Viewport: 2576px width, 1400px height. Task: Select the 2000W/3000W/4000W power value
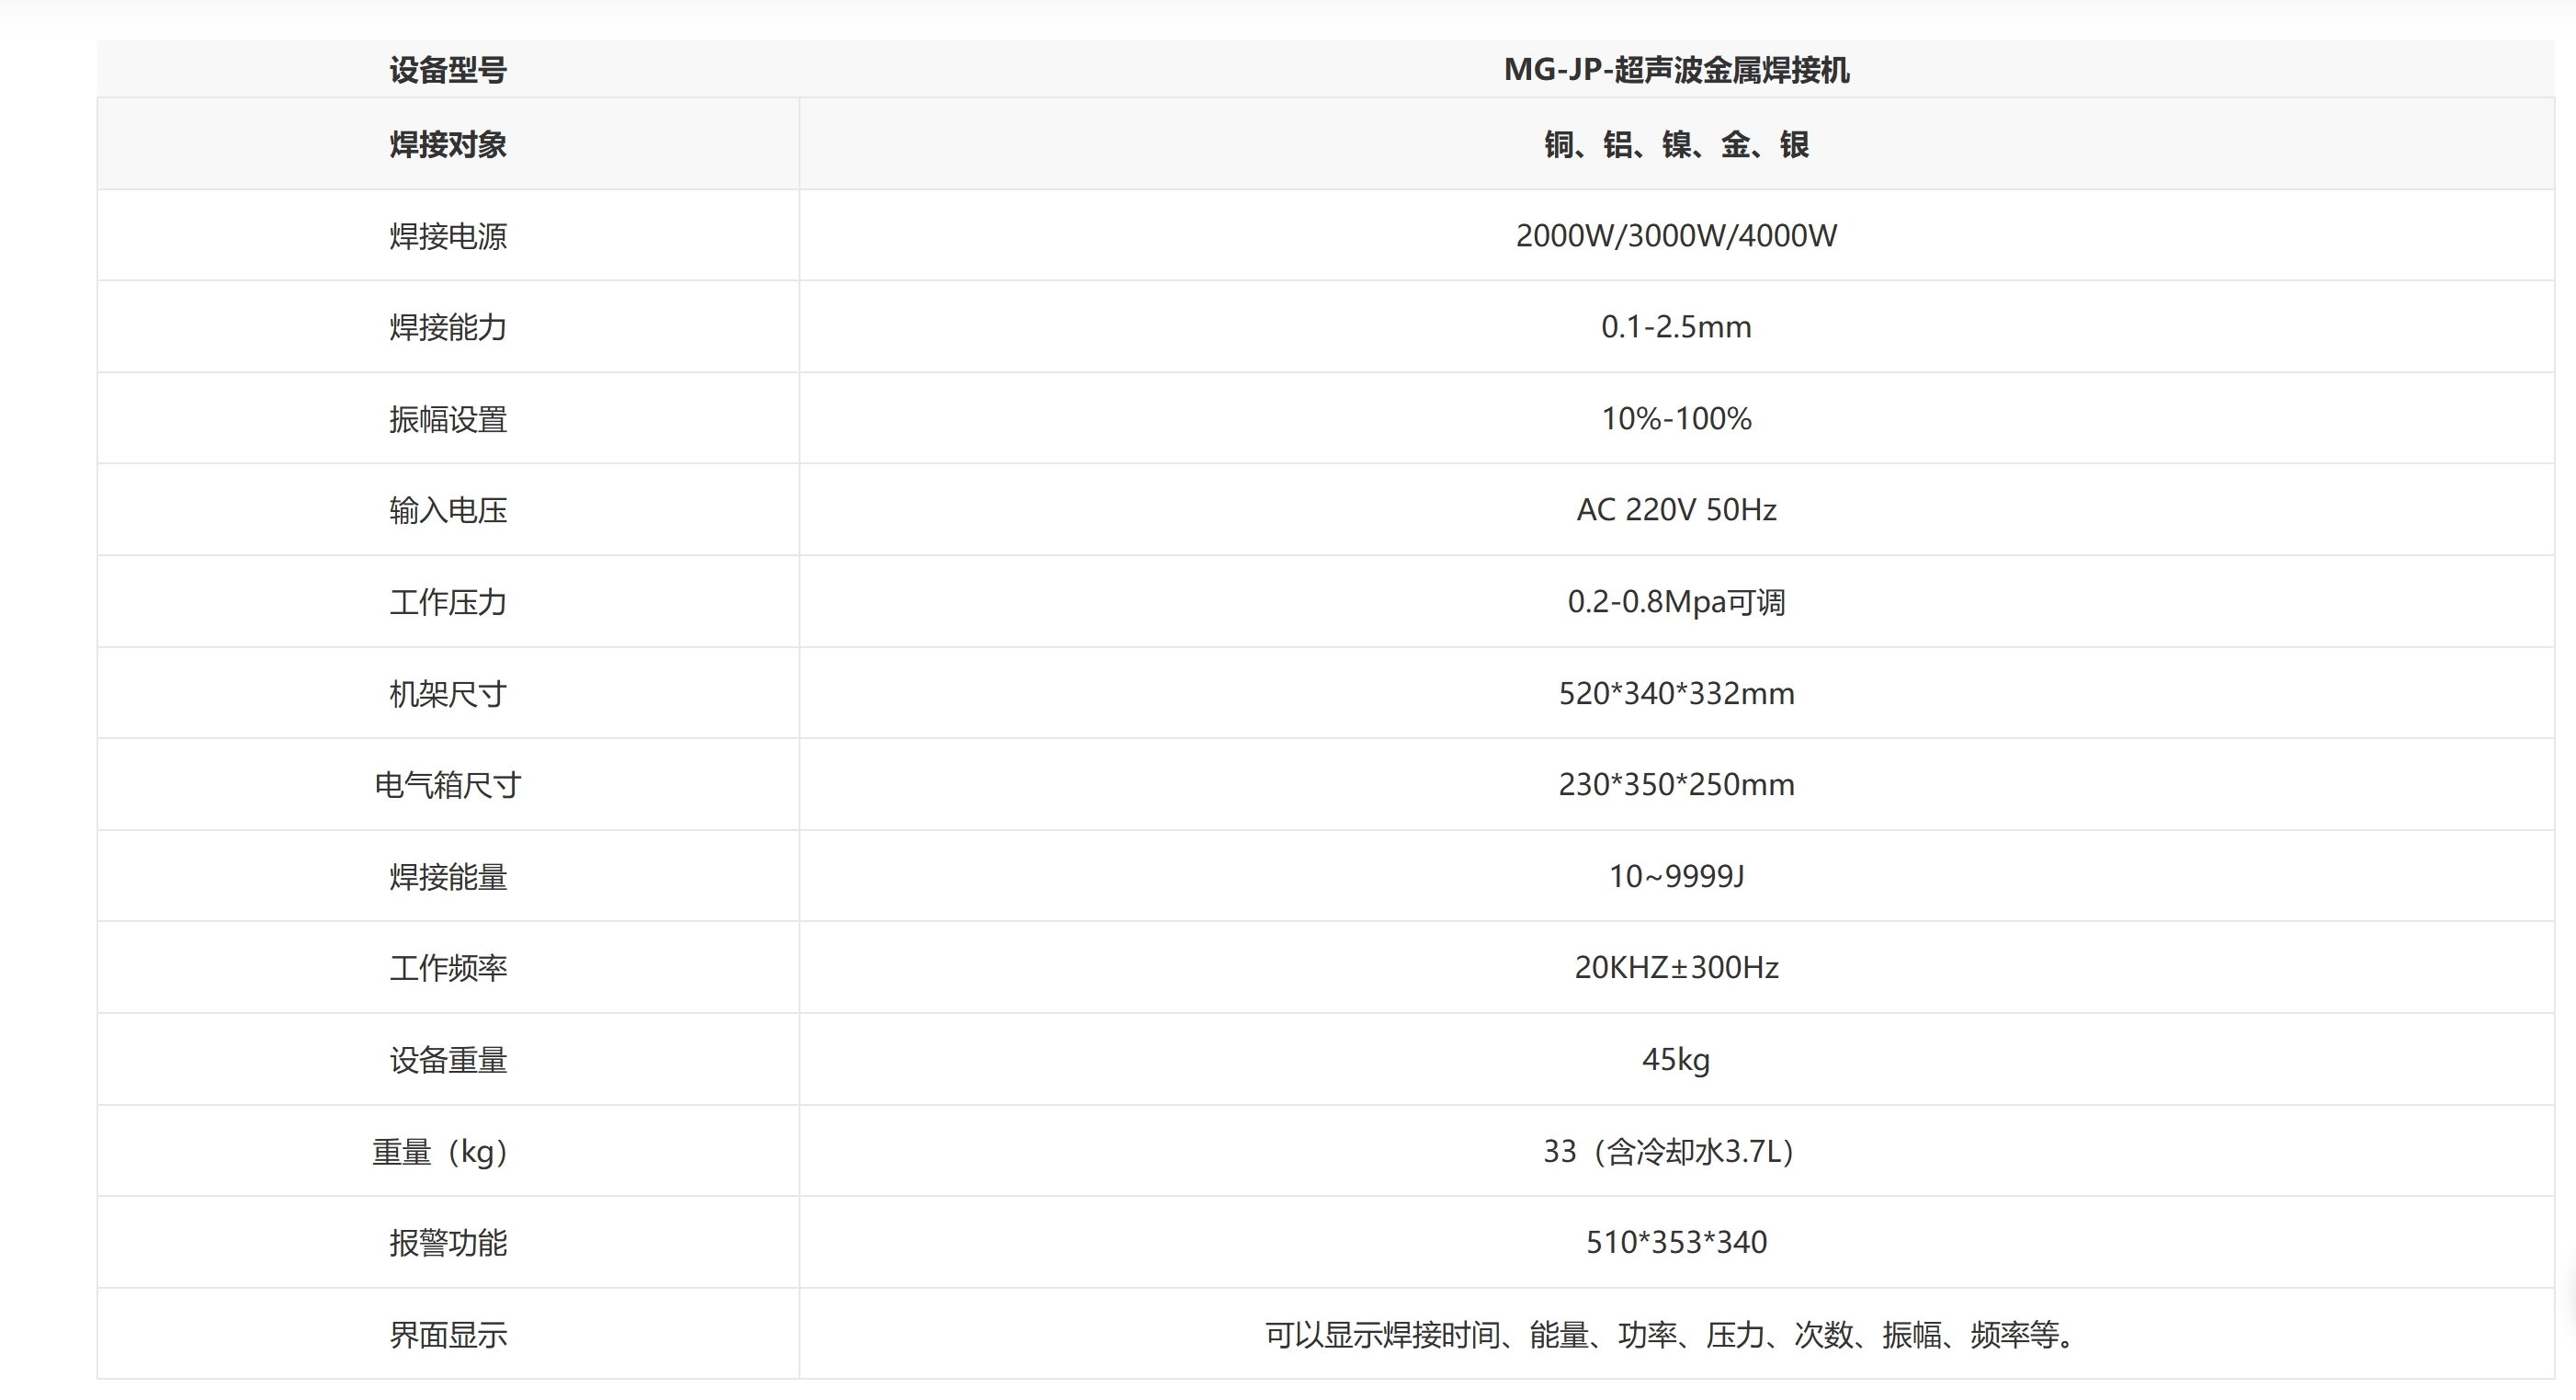coord(1676,236)
